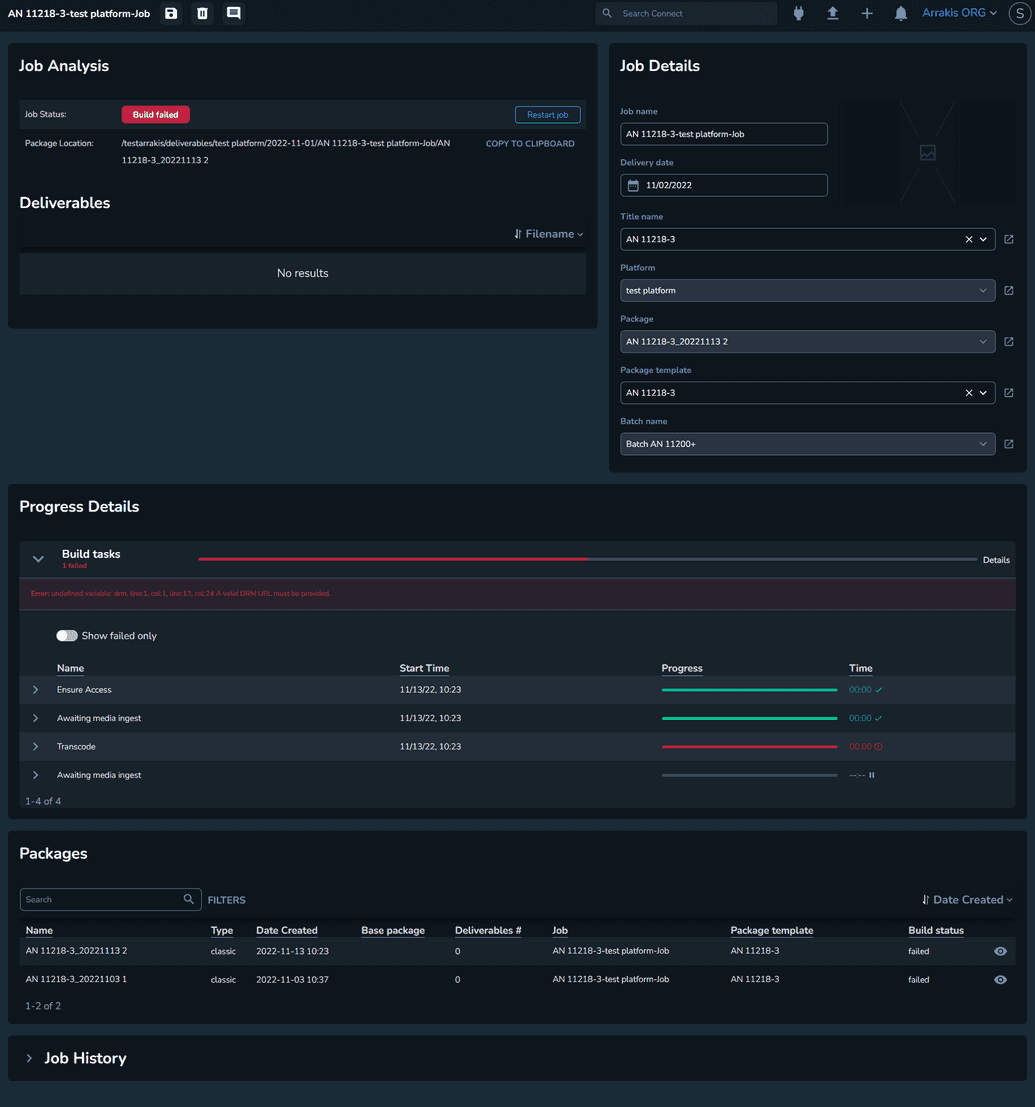Click the error message banner text
Image resolution: width=1035 pixels, height=1107 pixels.
(x=180, y=594)
